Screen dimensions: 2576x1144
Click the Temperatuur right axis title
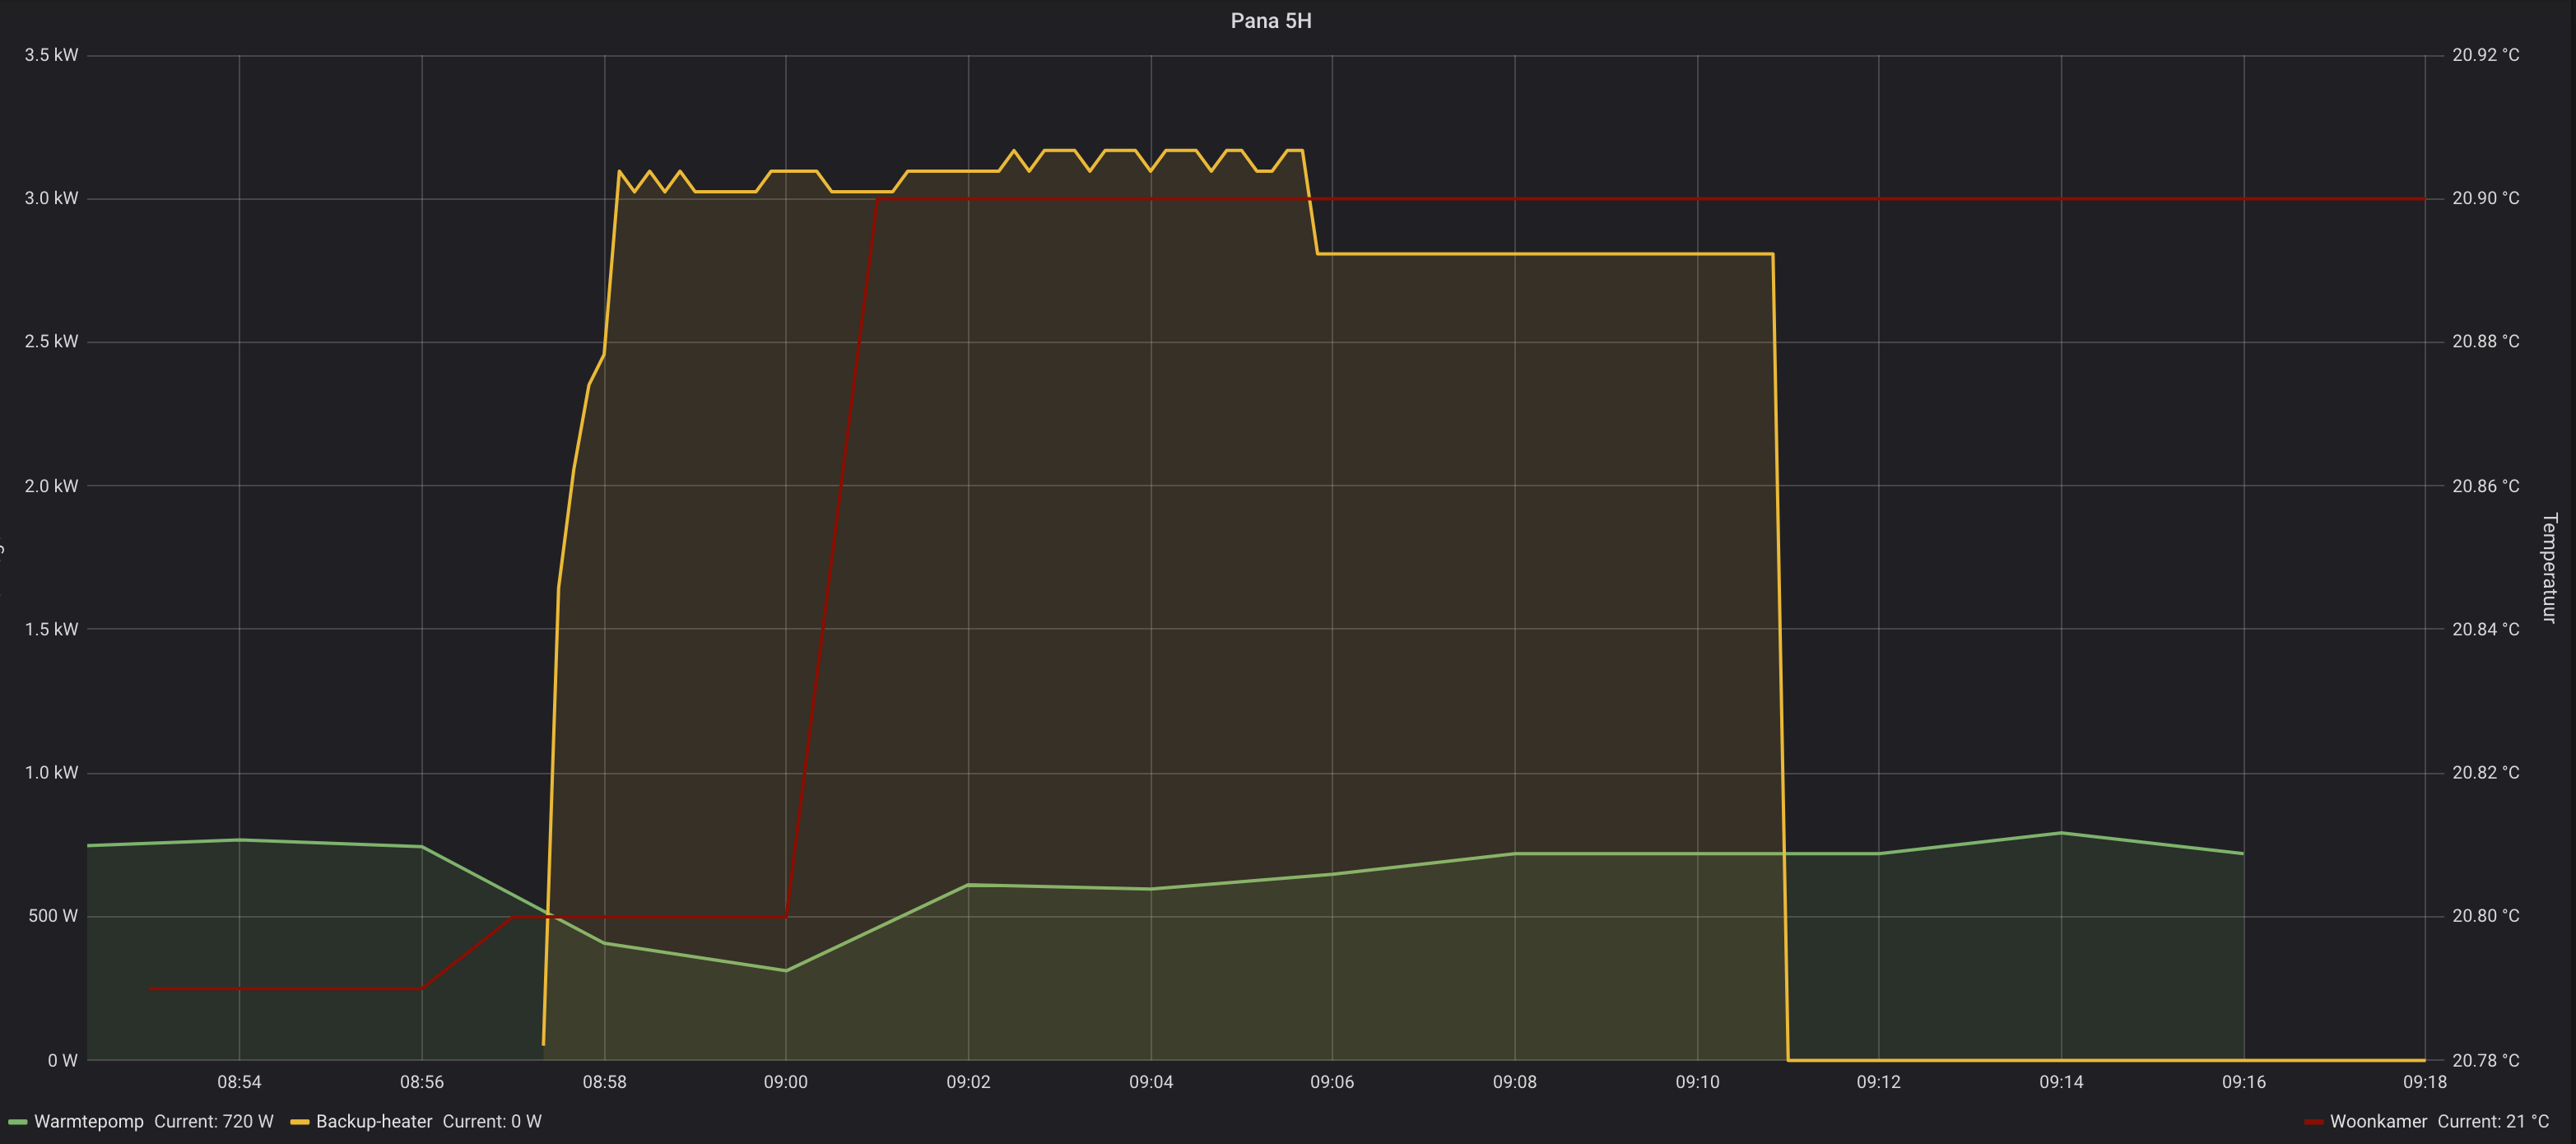pyautogui.click(x=2549, y=568)
